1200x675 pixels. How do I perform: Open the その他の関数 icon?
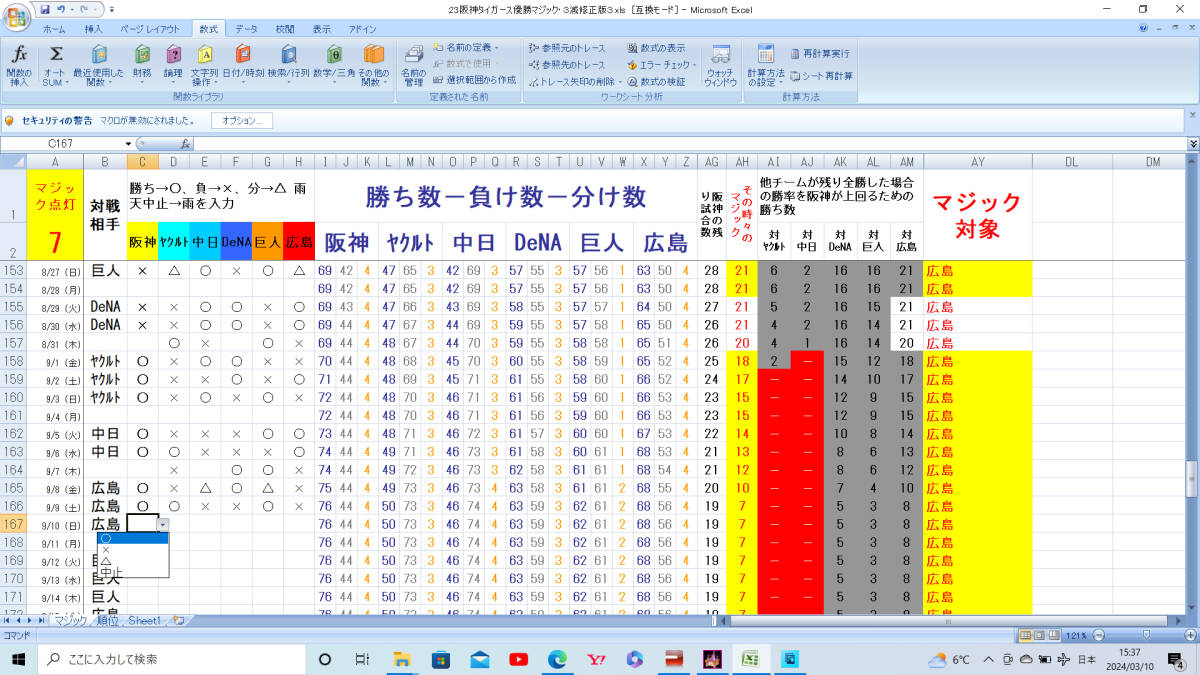tap(373, 66)
